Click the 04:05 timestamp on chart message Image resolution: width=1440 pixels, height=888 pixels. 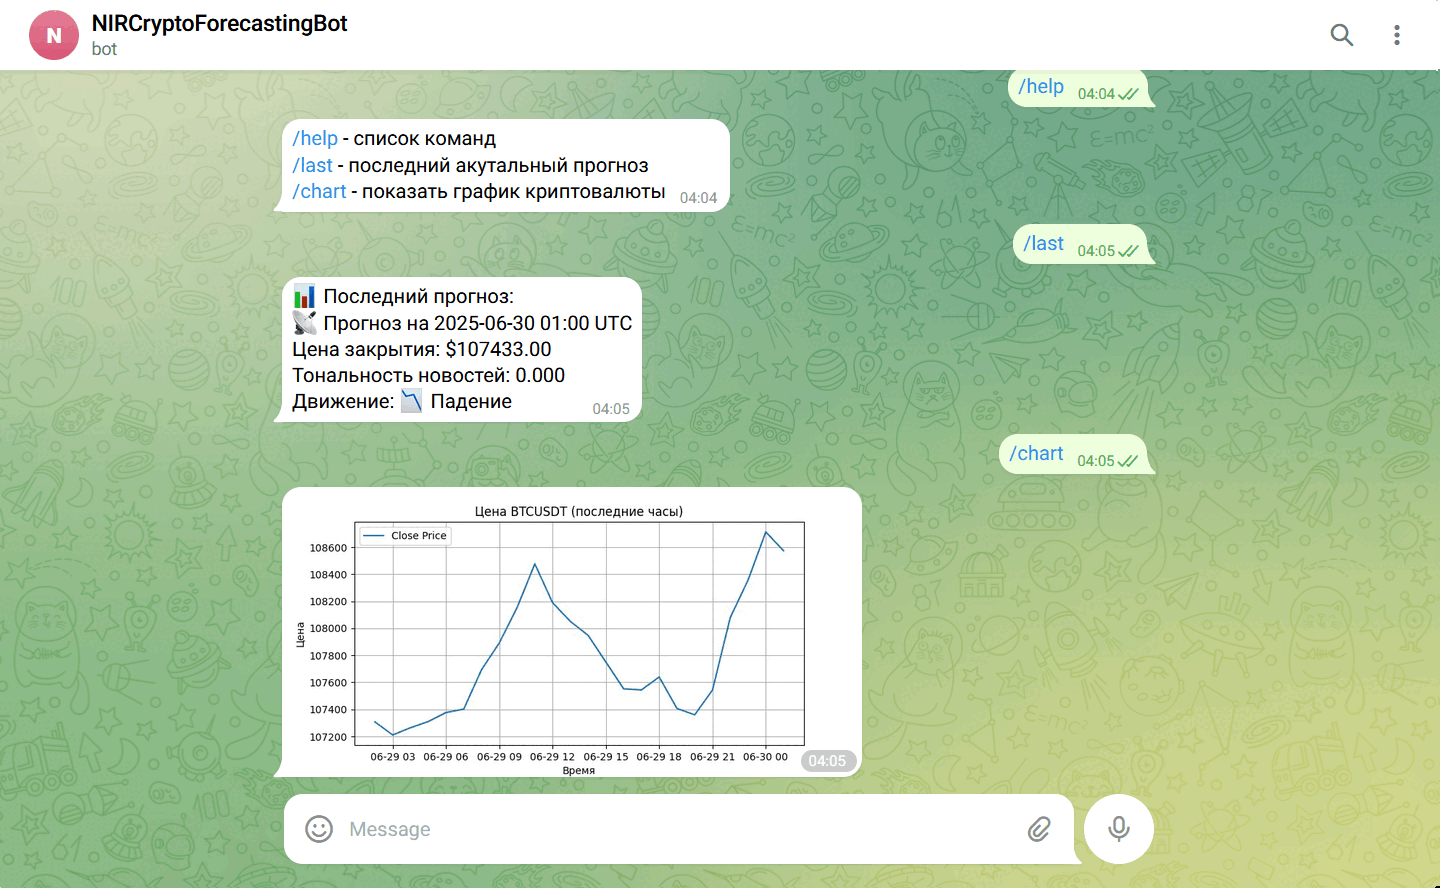pyautogui.click(x=829, y=761)
